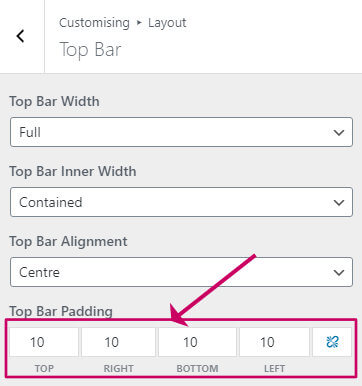Screen dimensions: 362x386
Task: Click the Layout breadcrumb text
Action: [167, 23]
